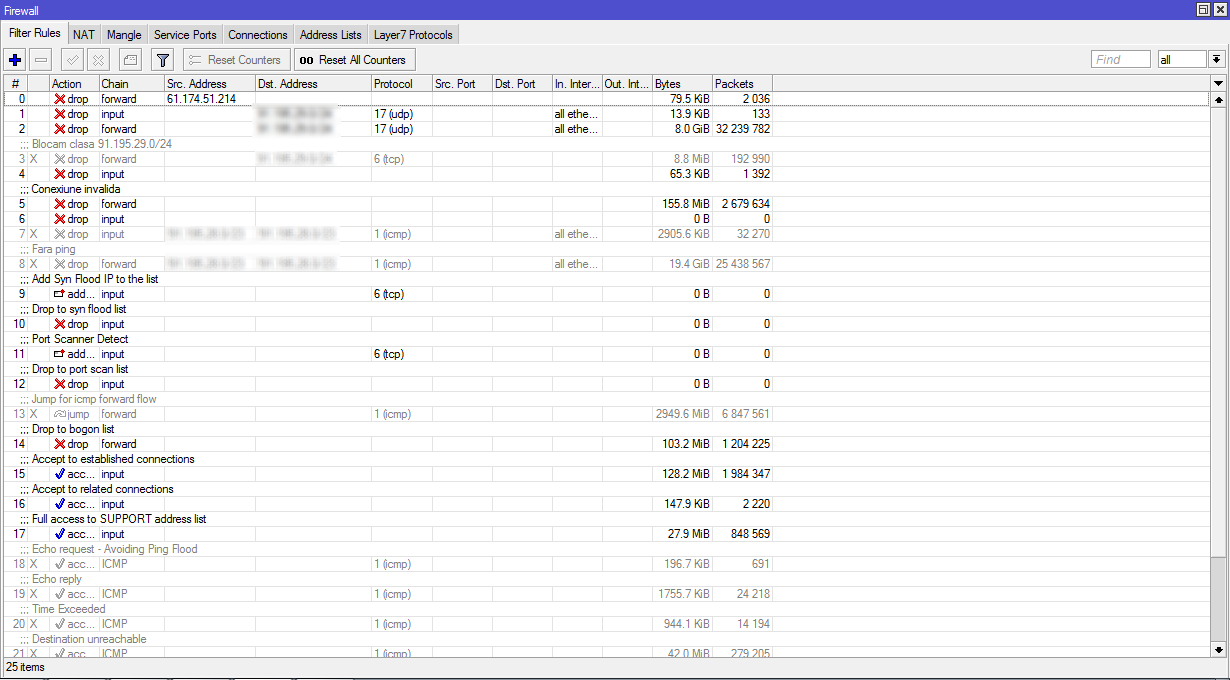Select the 'Drop to bogon list' comment row
Viewport: 1230px width, 680px height.
(605, 429)
